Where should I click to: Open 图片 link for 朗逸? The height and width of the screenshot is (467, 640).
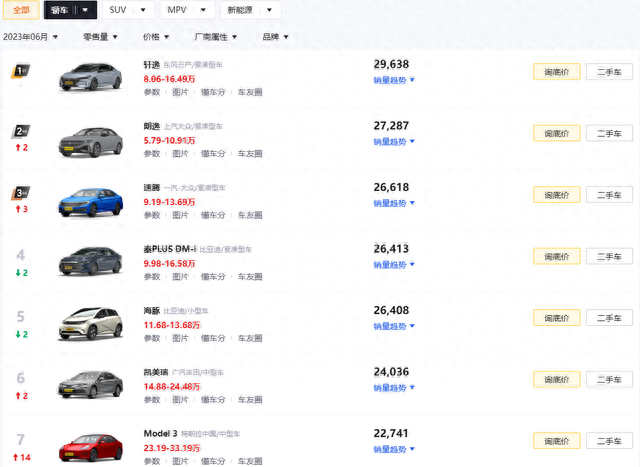[x=180, y=154]
